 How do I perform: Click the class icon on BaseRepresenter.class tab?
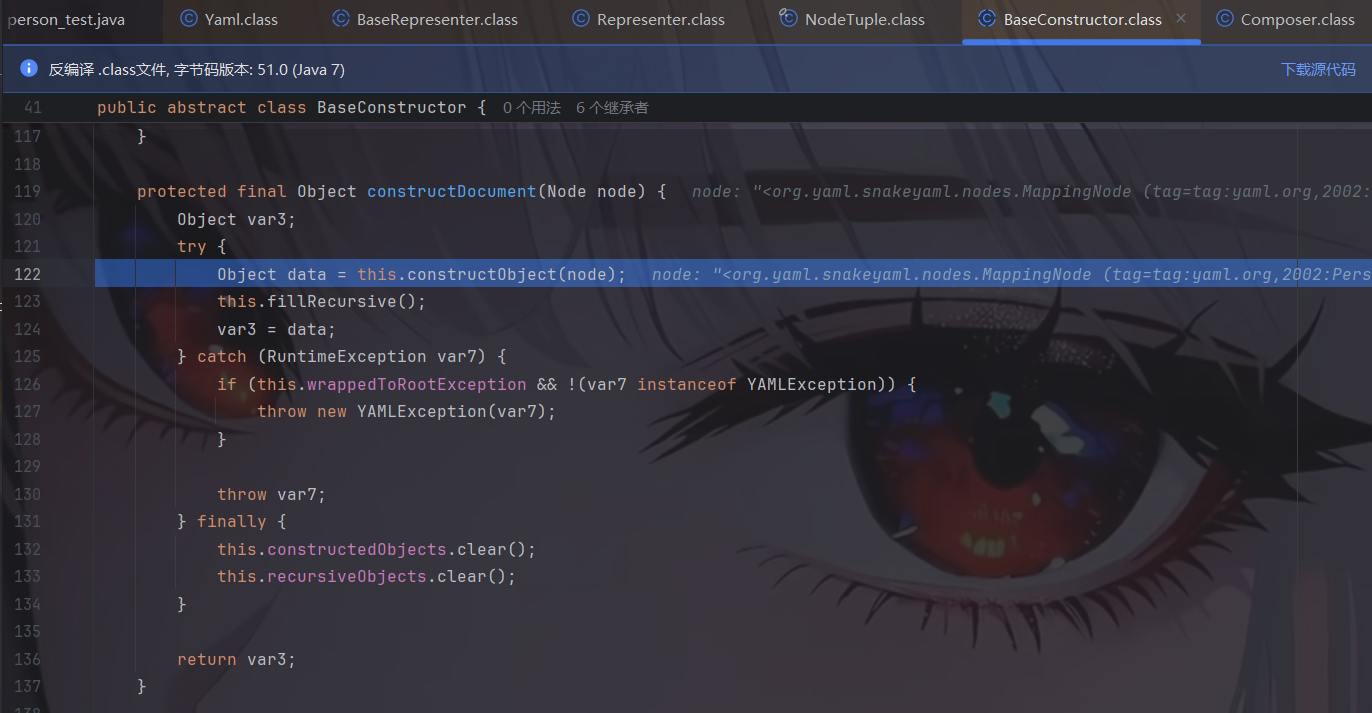tap(340, 19)
